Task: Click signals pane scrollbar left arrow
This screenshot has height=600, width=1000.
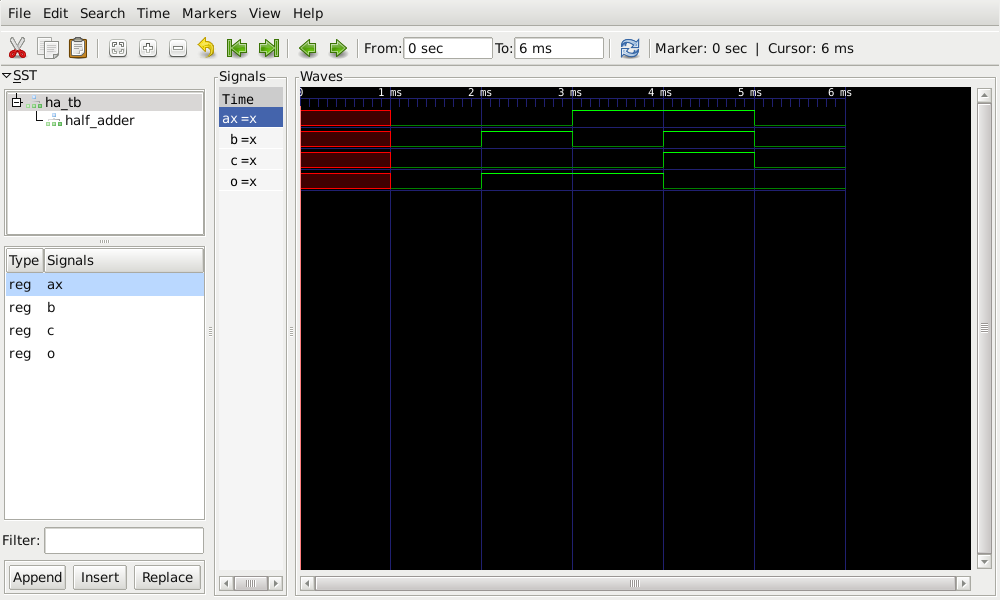Action: pyautogui.click(x=226, y=583)
